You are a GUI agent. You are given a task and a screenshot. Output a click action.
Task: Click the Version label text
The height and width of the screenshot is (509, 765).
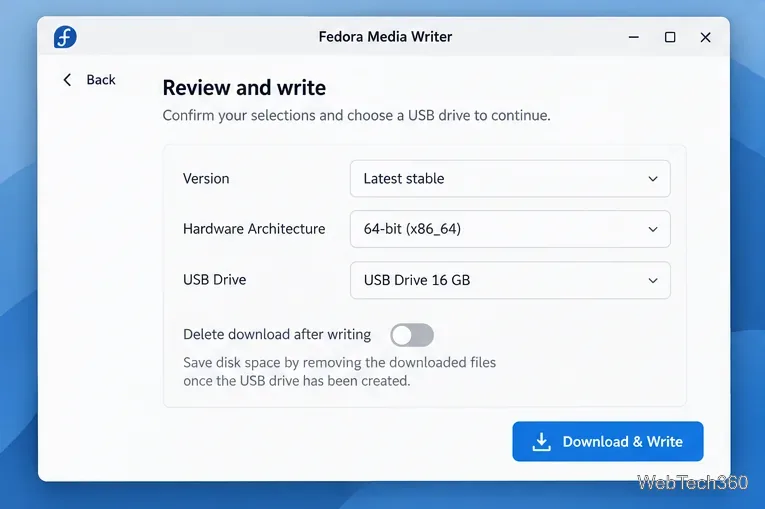[x=206, y=179]
